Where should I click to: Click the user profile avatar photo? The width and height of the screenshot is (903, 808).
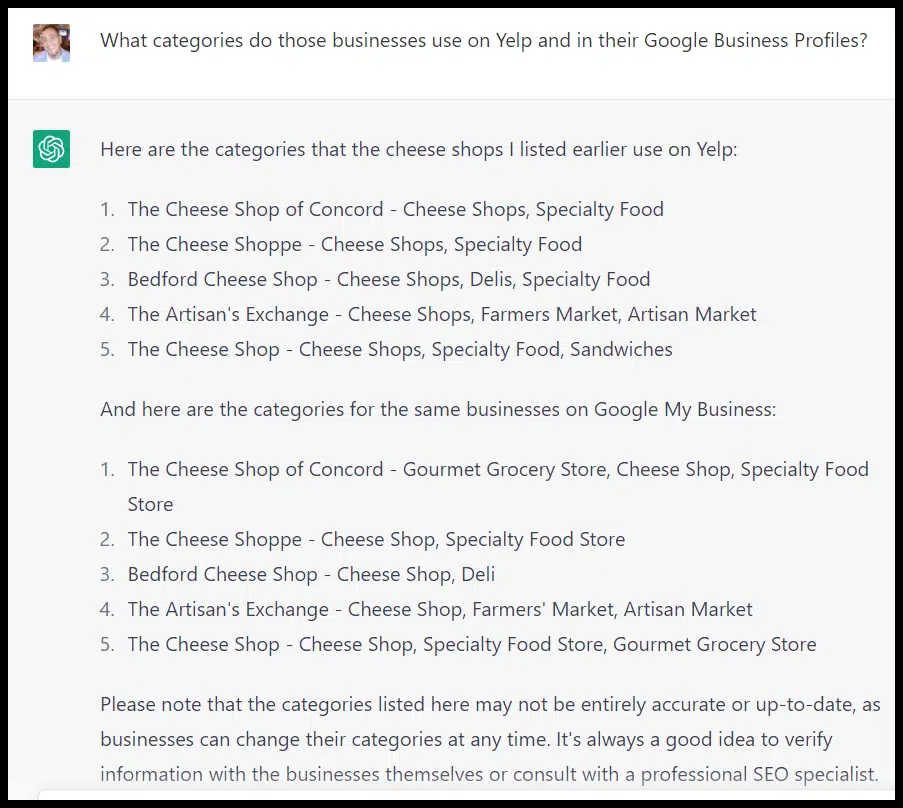(x=51, y=43)
